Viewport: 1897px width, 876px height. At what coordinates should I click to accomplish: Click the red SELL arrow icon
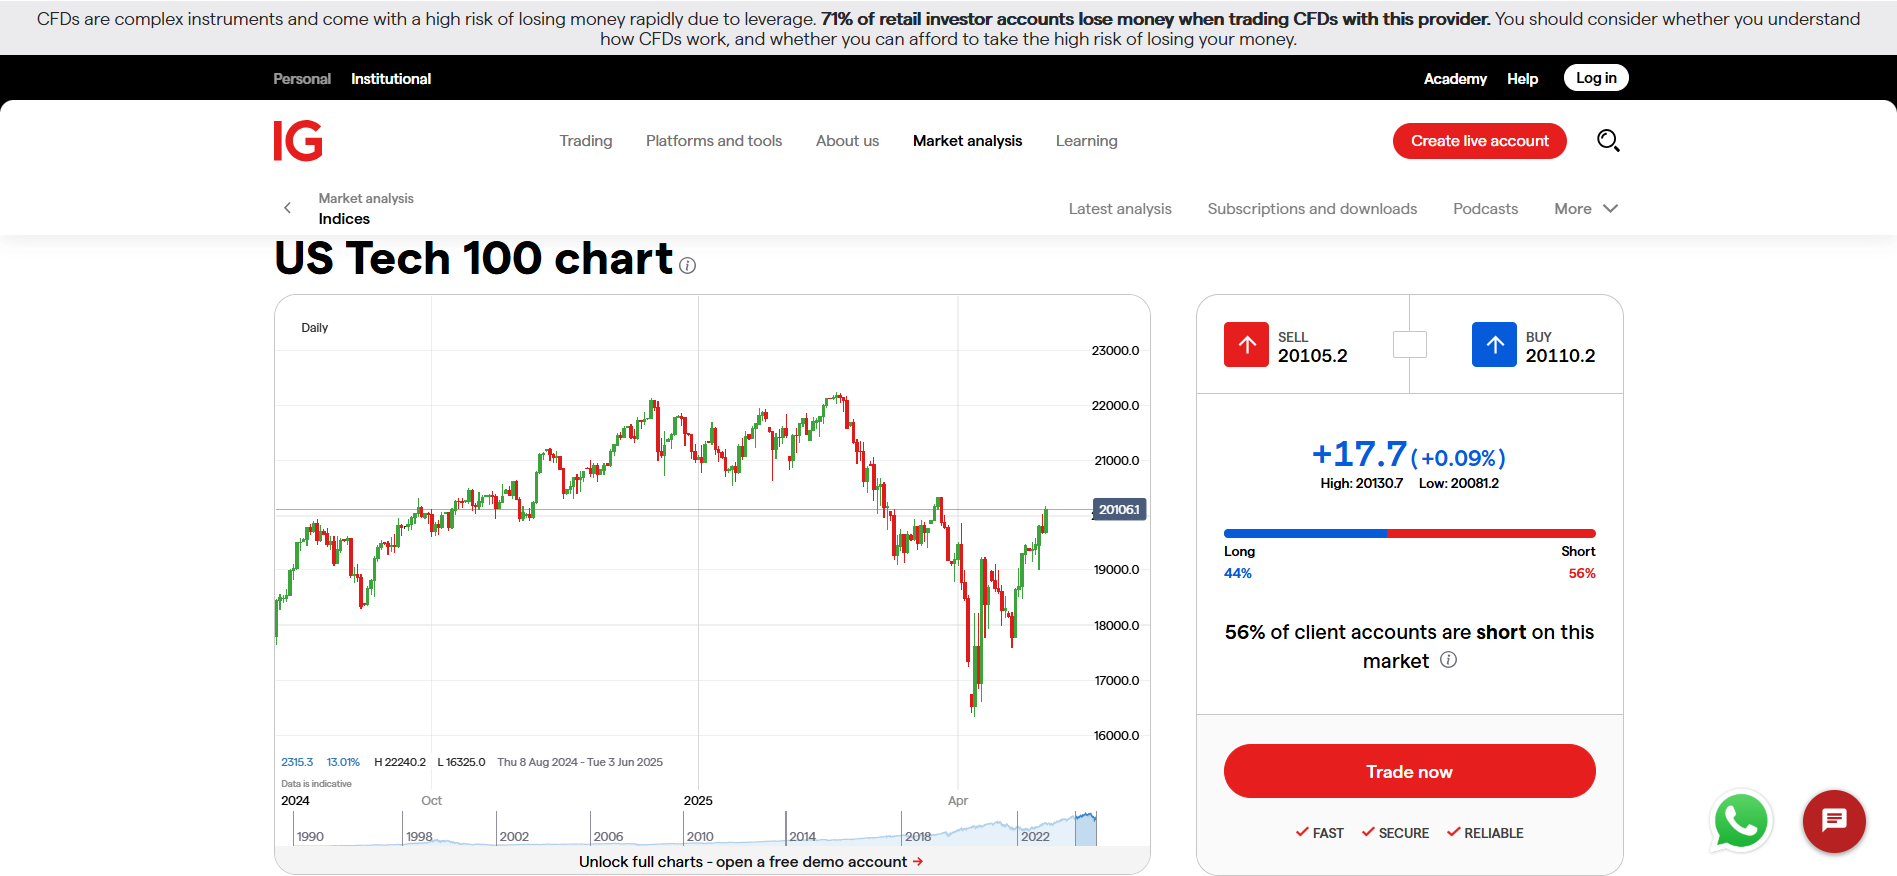[1245, 344]
